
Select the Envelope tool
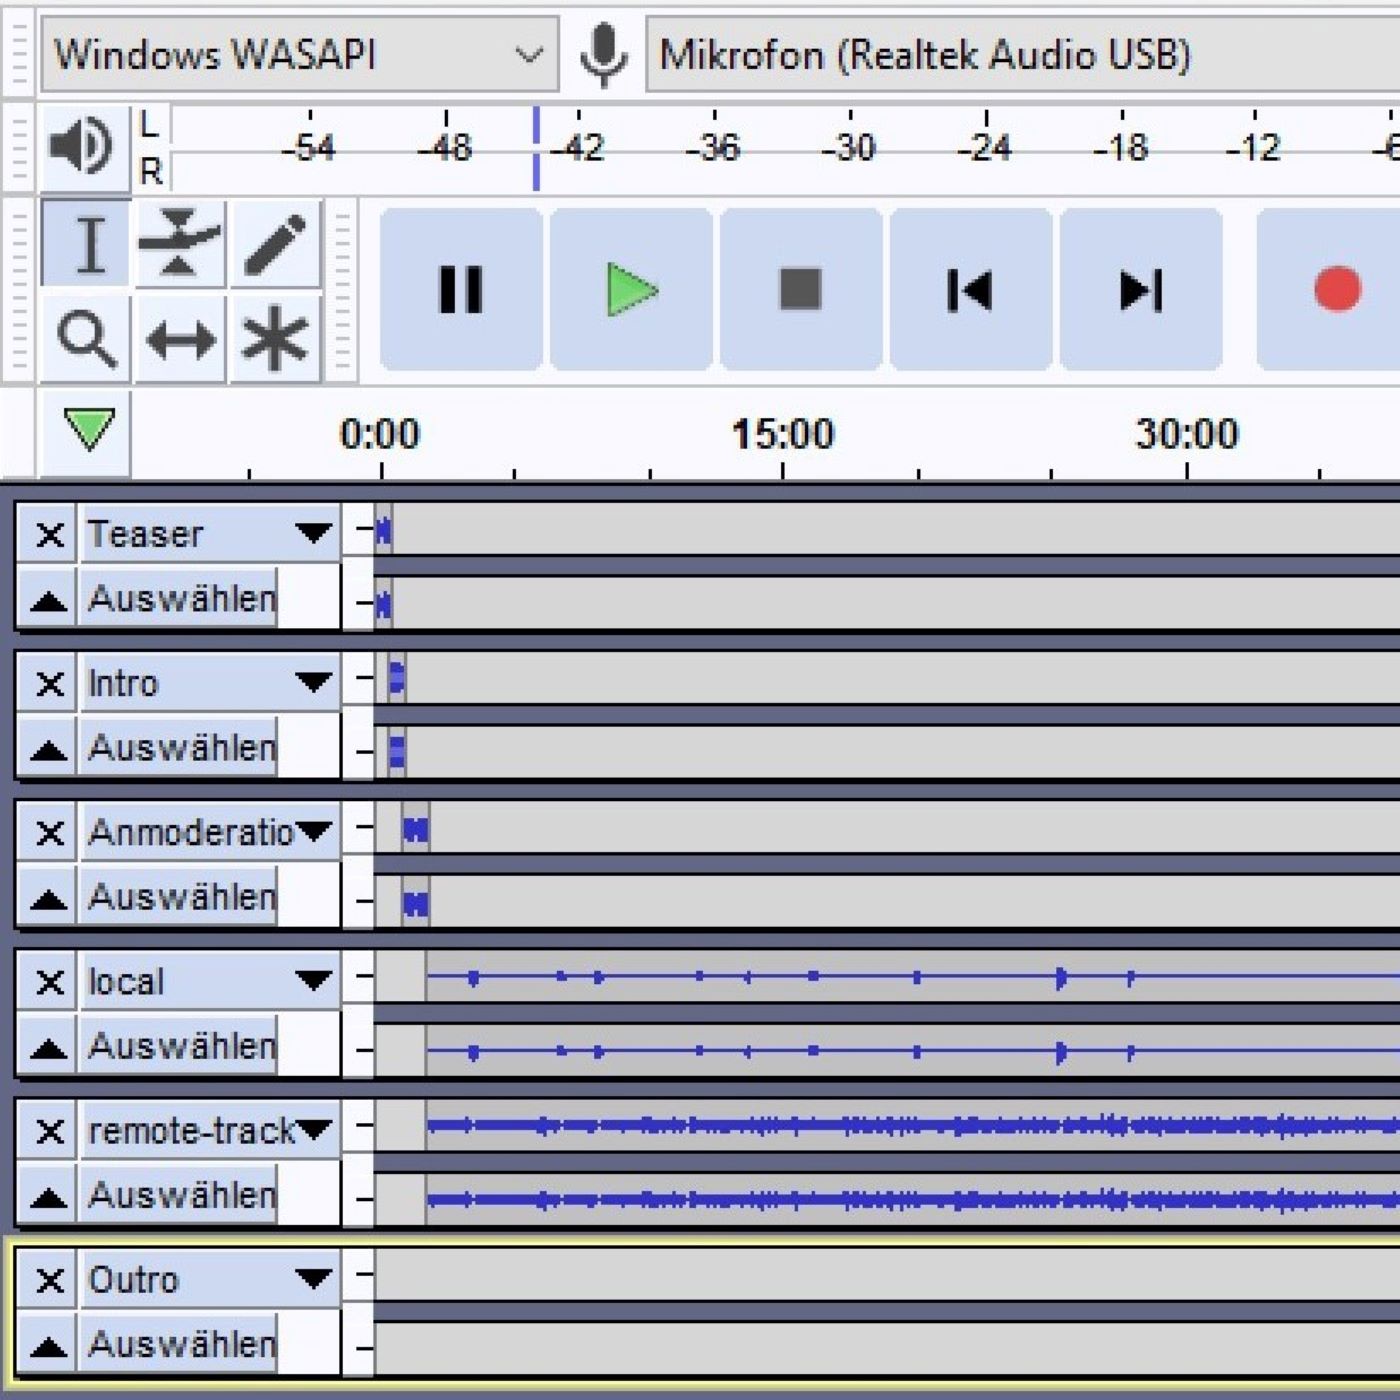(179, 245)
